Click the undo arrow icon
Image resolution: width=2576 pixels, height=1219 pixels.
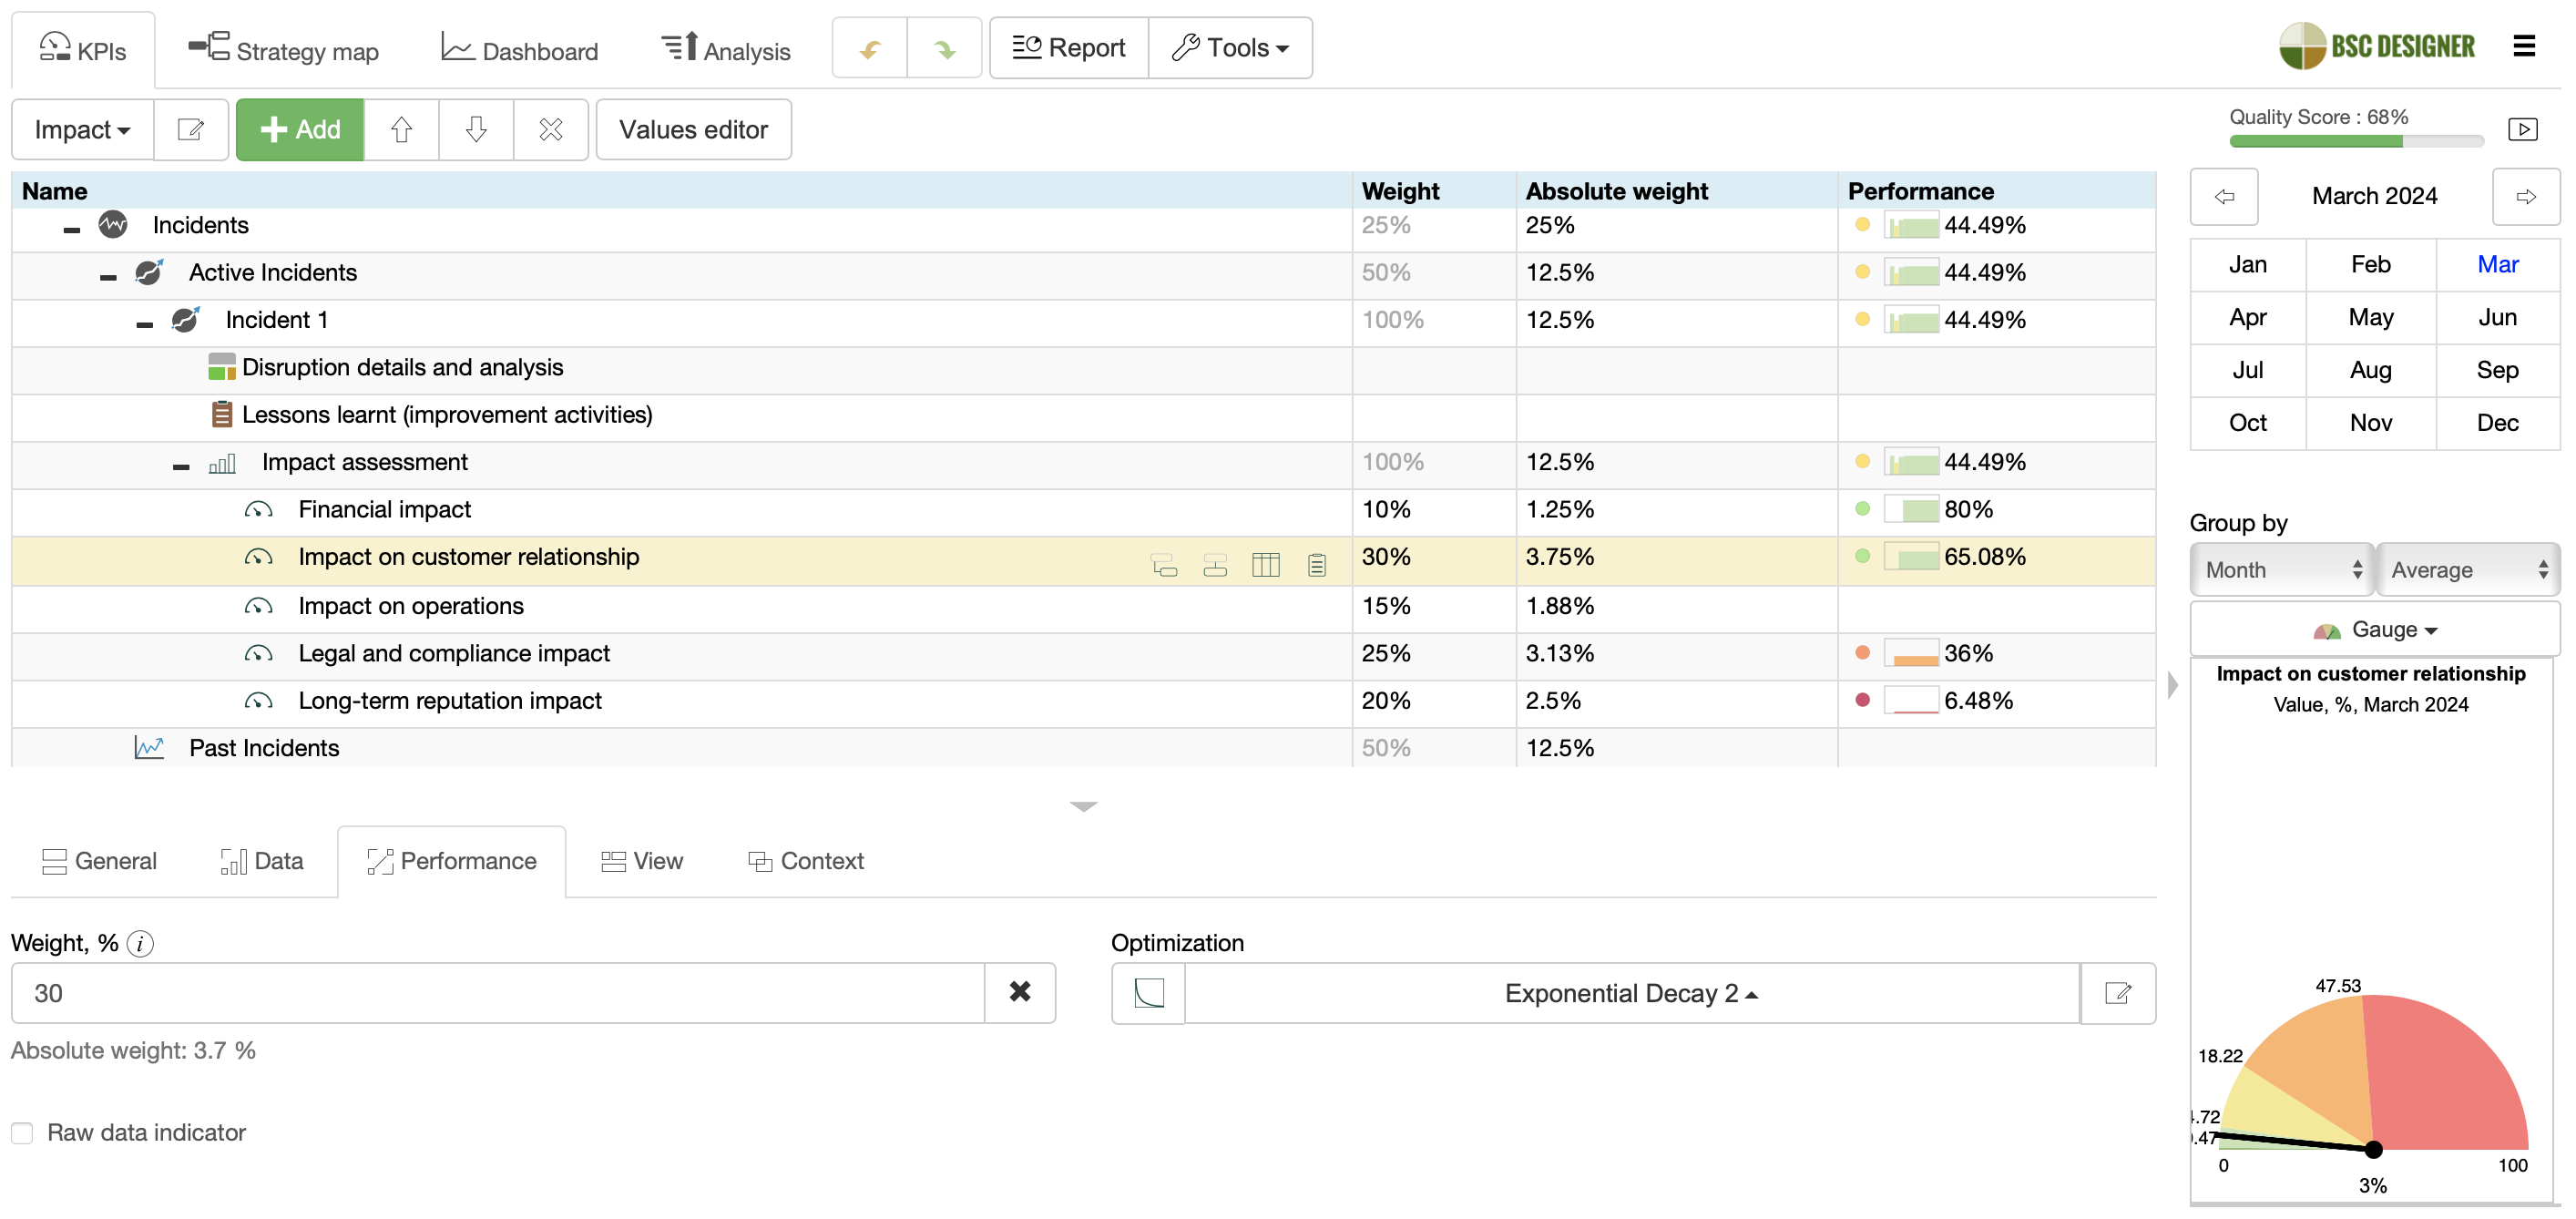[870, 48]
